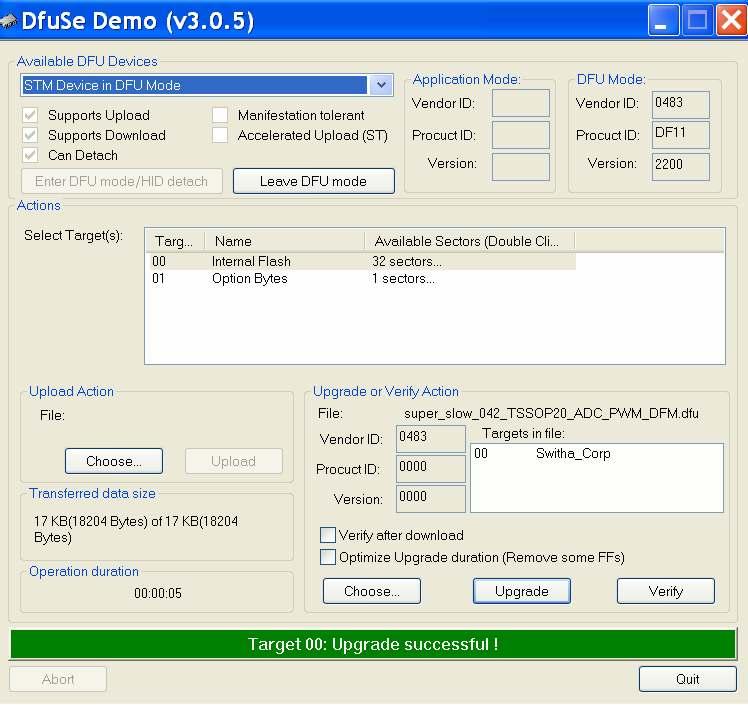Viewport: 748px width, 705px height.
Task: Open the Available DFU Devices dropdown arrow
Action: (381, 85)
